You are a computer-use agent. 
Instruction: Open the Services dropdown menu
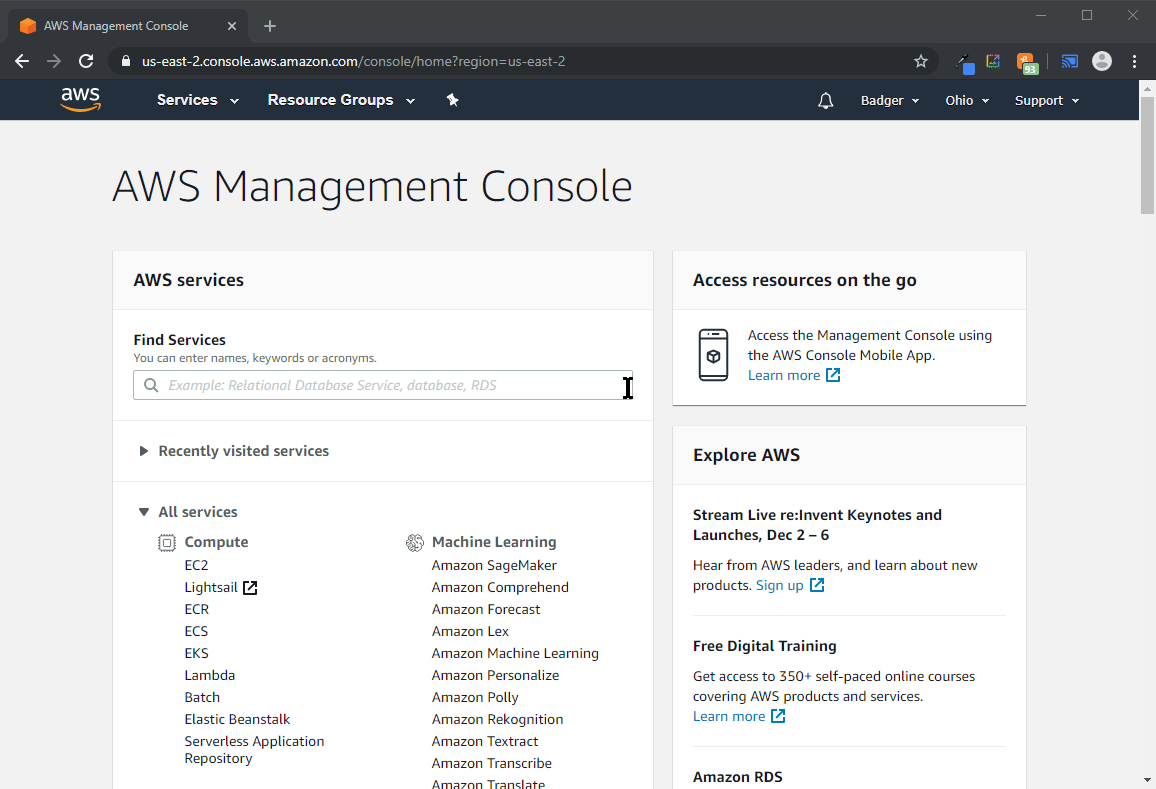(x=198, y=100)
